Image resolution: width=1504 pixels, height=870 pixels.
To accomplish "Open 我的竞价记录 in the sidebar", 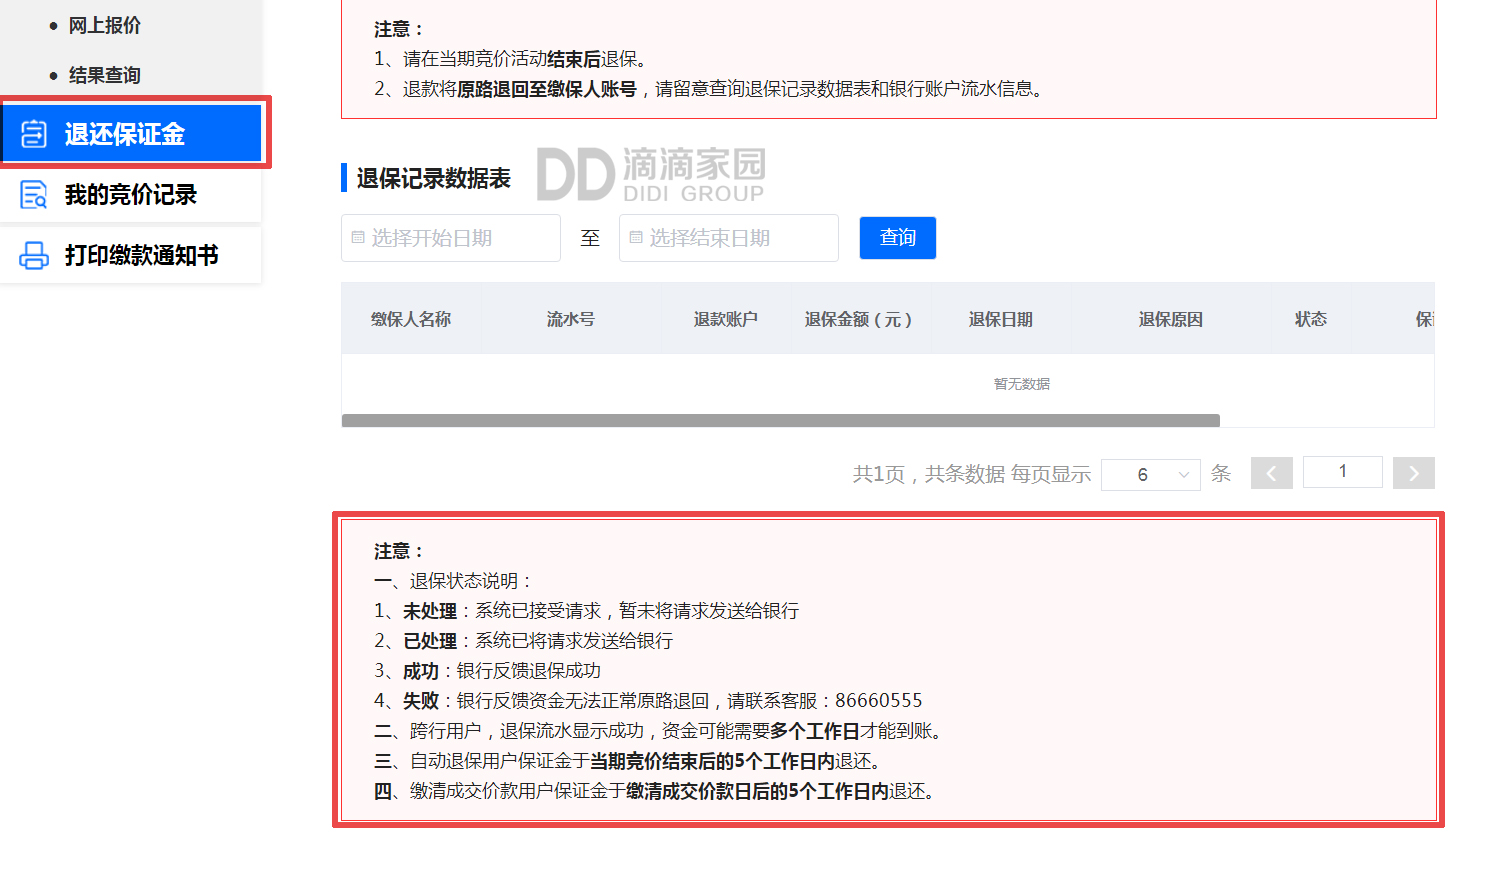I will point(131,195).
